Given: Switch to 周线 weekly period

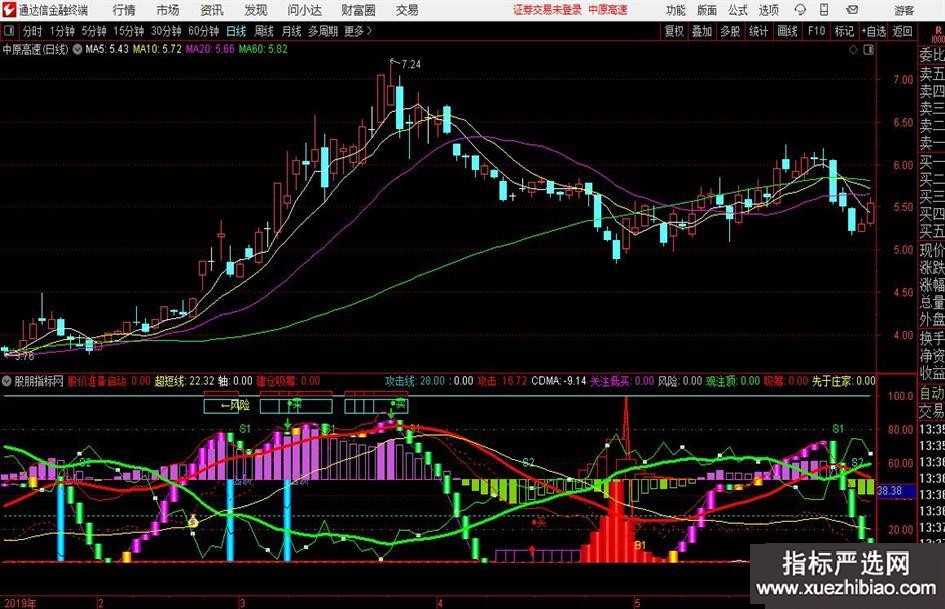Looking at the screenshot, I should 264,31.
